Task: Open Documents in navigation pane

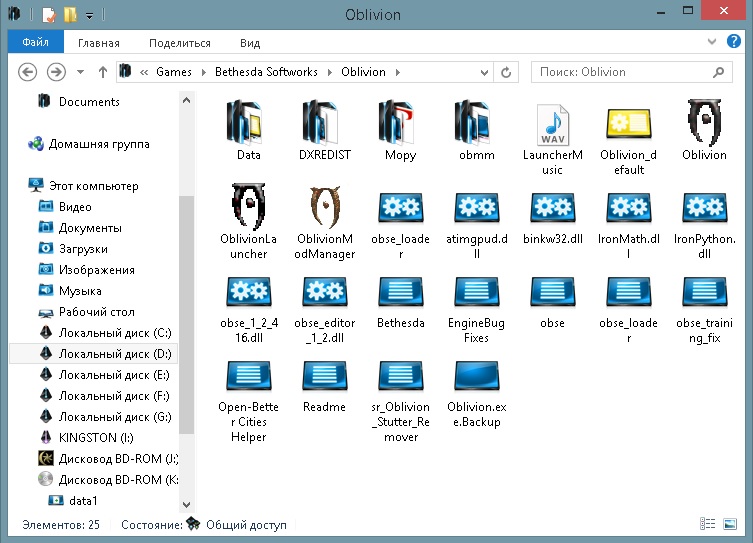Action: [x=89, y=102]
